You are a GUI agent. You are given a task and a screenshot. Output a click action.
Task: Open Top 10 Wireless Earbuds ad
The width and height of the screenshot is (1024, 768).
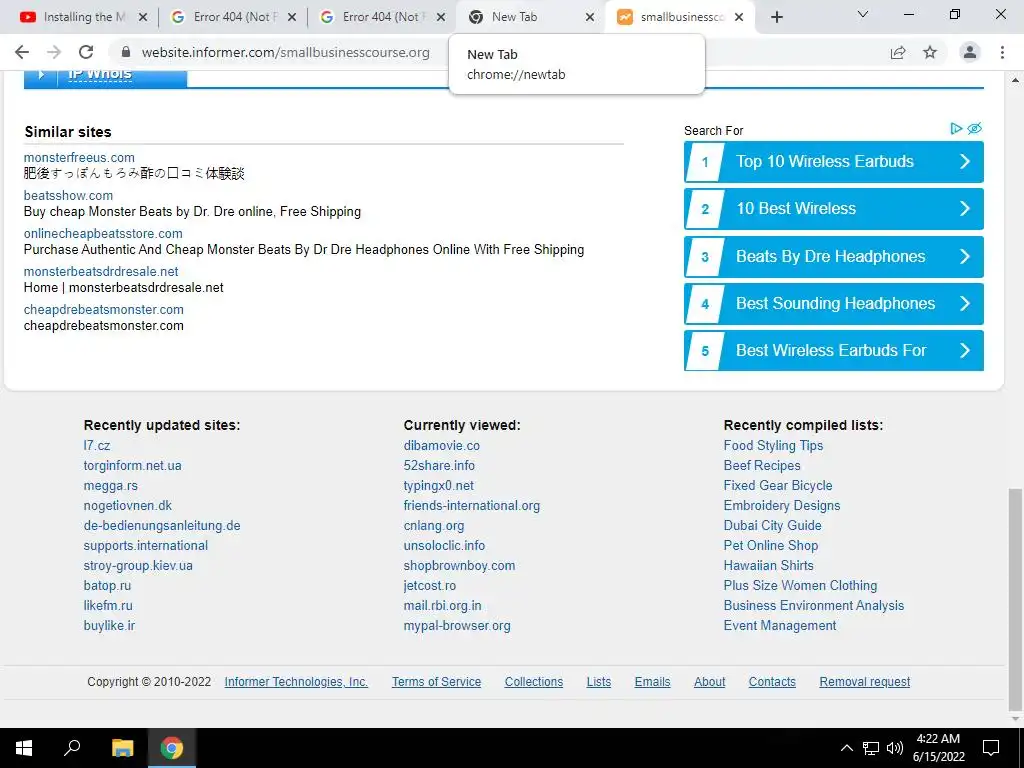pos(833,162)
